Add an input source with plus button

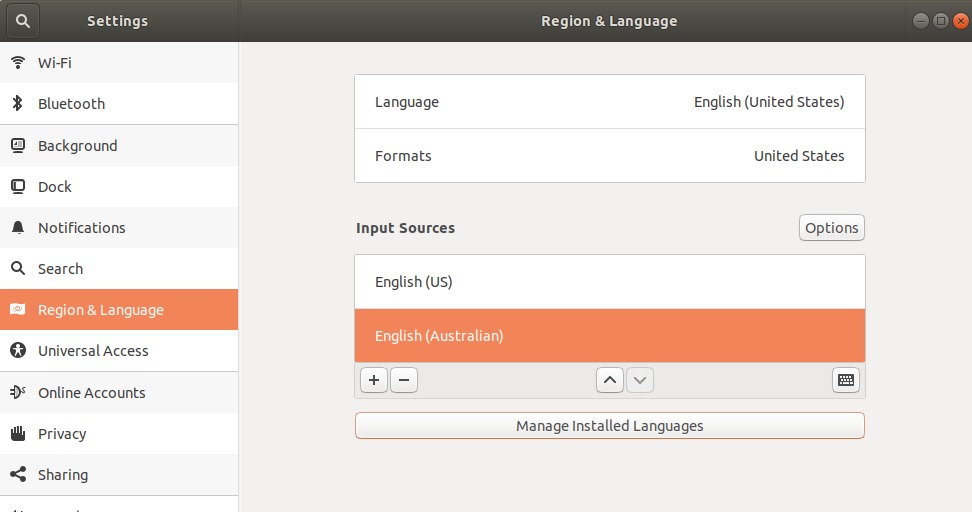(374, 380)
